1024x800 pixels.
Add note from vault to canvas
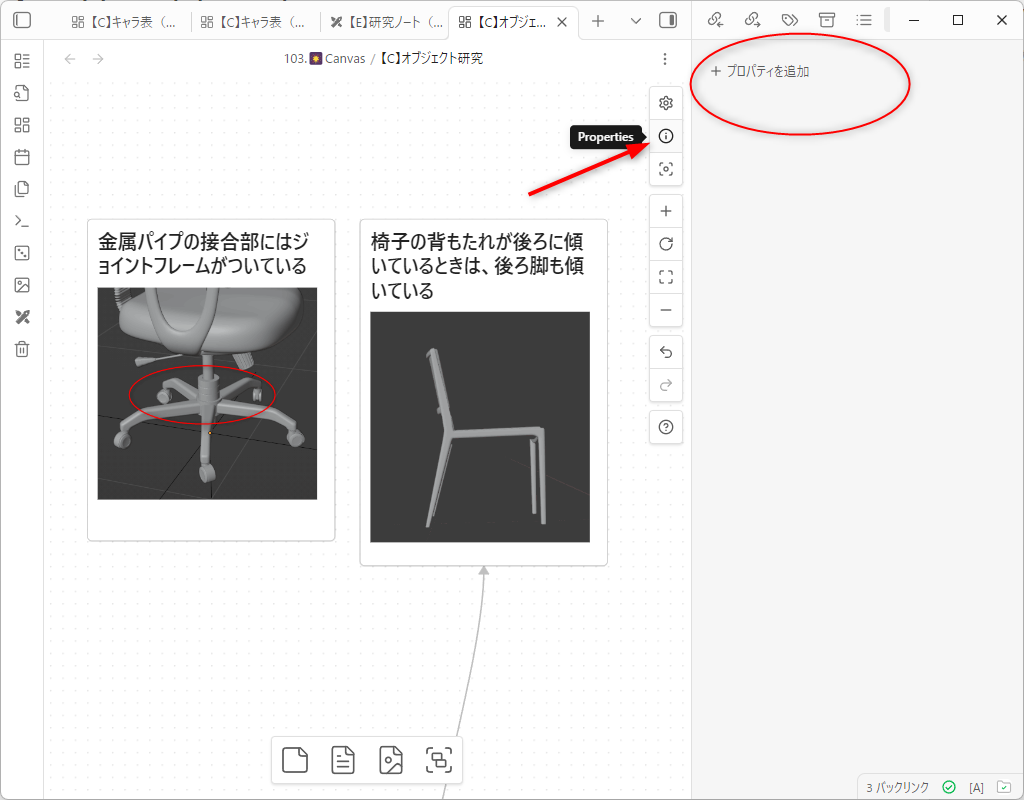343,761
